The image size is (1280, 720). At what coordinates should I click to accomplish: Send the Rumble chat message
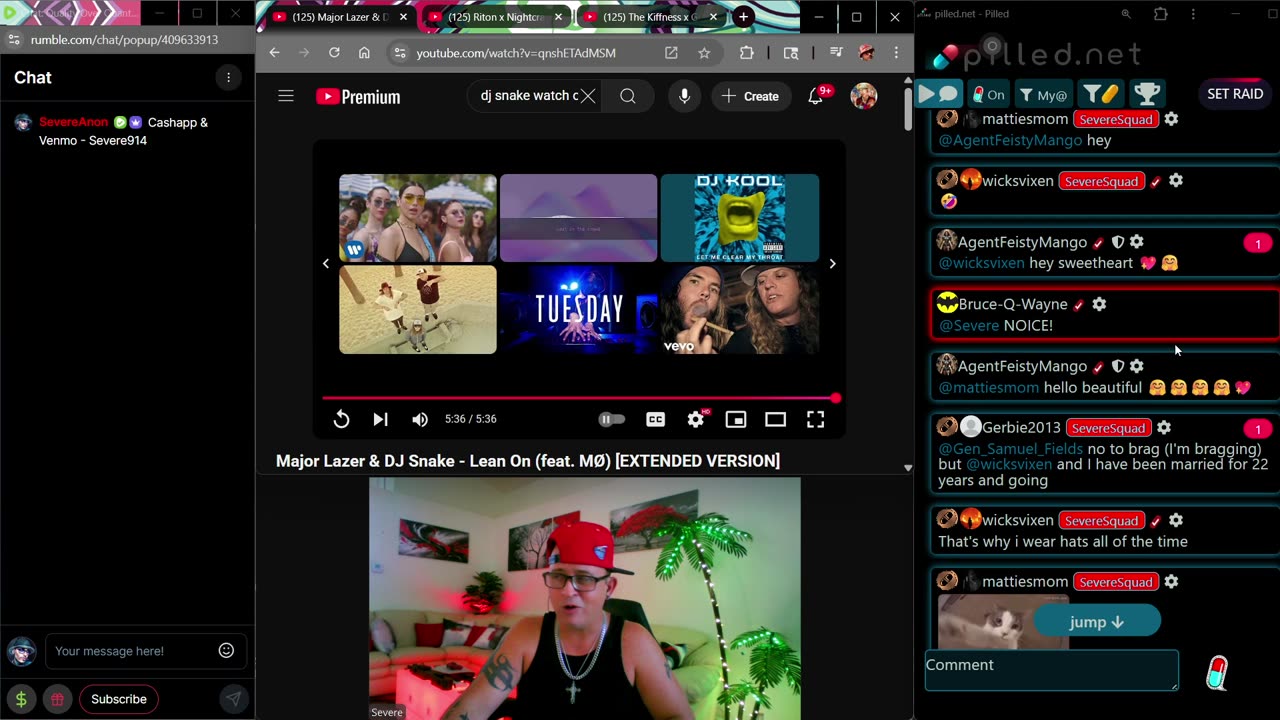[232, 699]
